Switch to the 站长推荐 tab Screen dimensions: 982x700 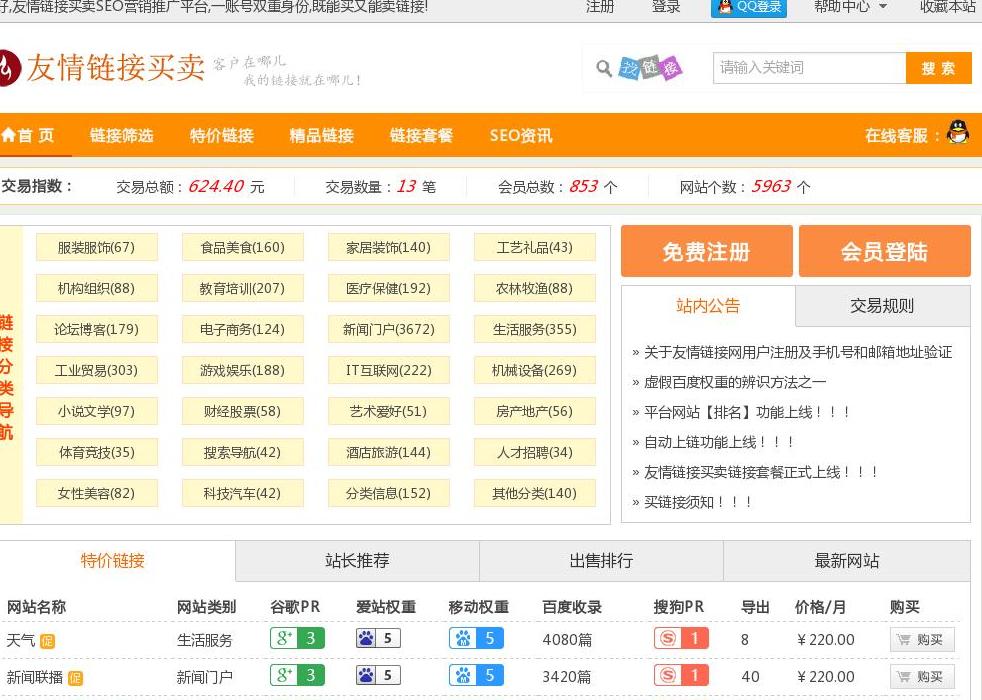(357, 560)
